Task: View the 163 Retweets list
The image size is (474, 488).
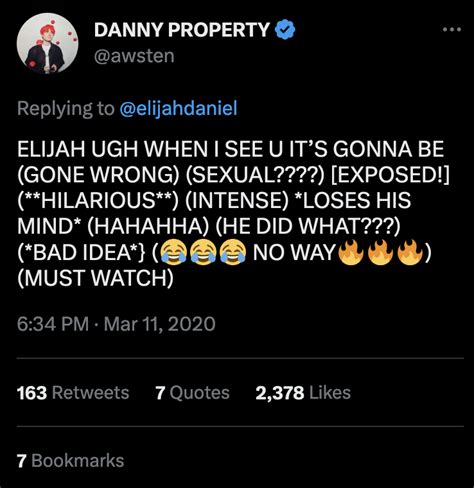Action: click(x=73, y=392)
